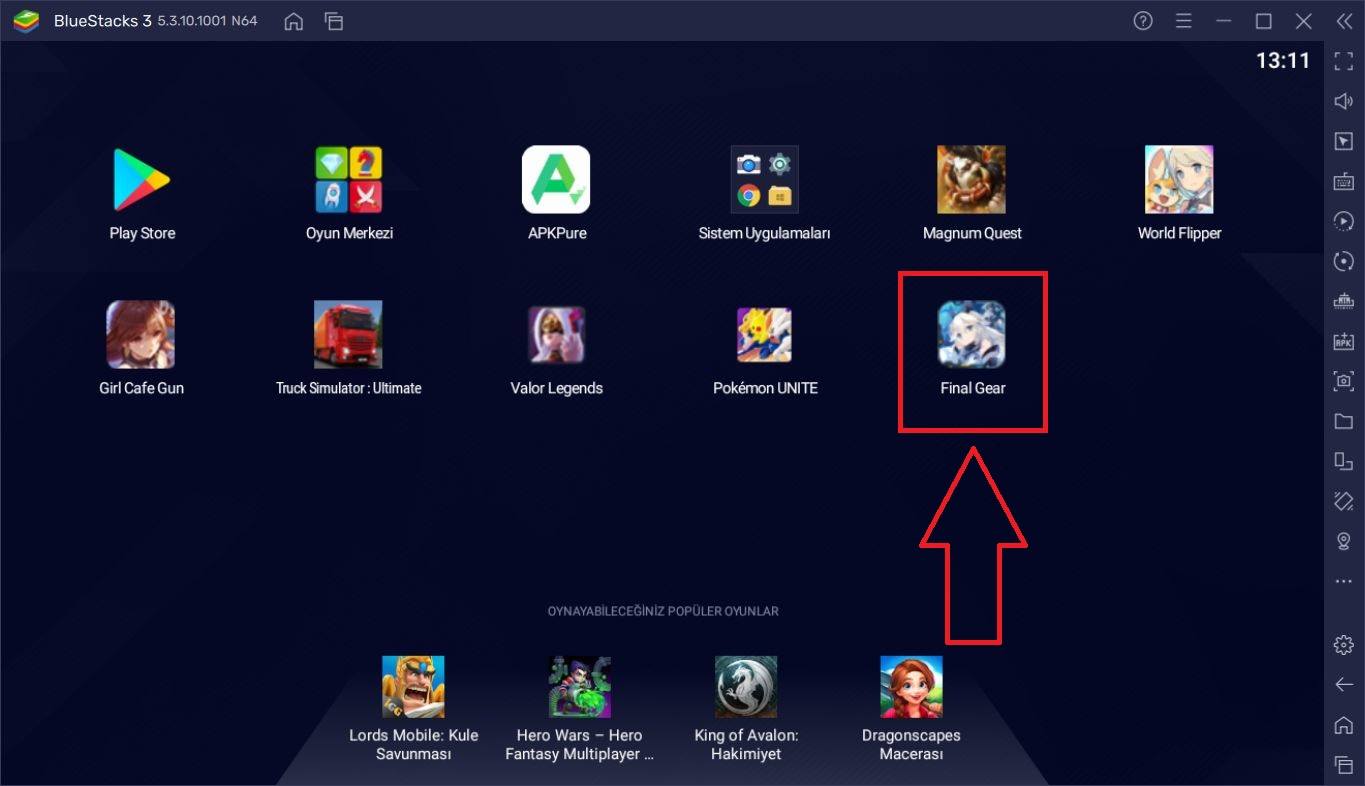Click the 13:11 clock display

1282,61
